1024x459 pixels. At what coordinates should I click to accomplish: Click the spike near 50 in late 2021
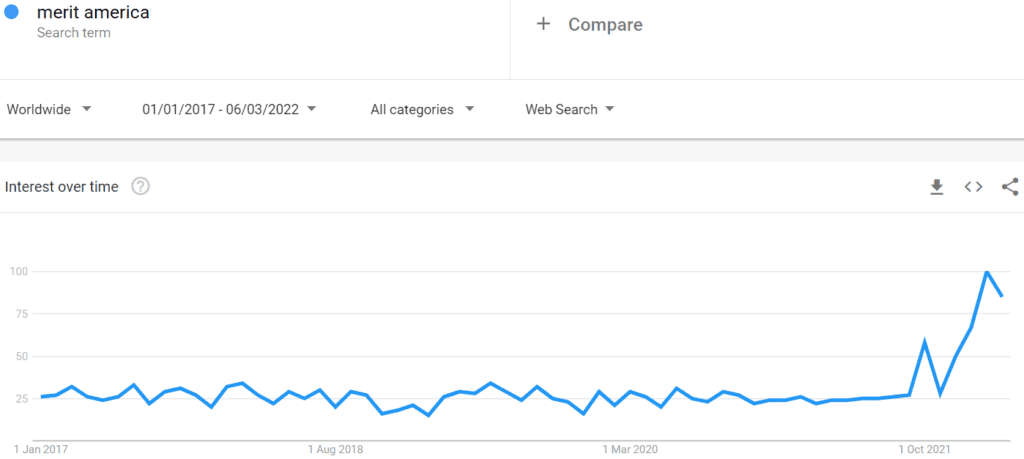925,341
